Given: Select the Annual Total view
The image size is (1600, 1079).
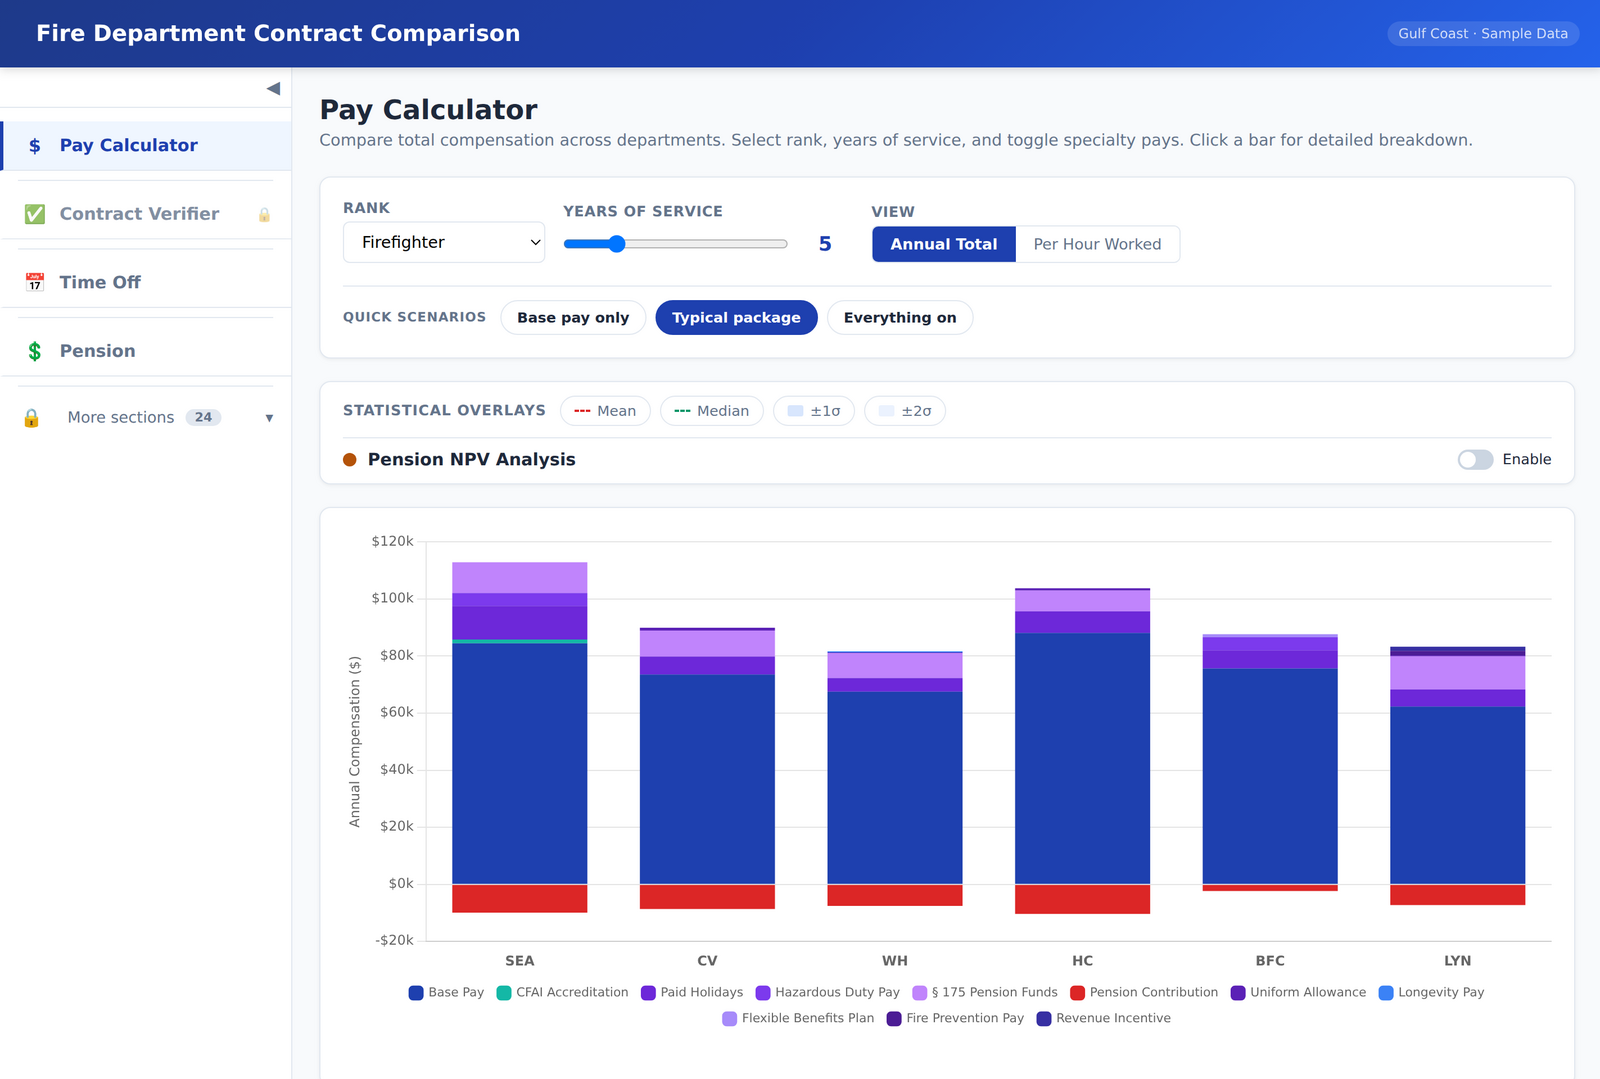Looking at the screenshot, I should pyautogui.click(x=944, y=244).
